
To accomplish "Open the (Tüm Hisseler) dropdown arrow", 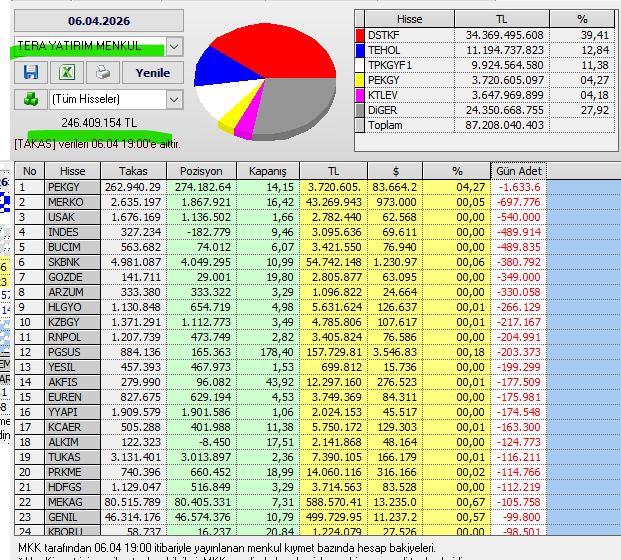I will (x=174, y=99).
